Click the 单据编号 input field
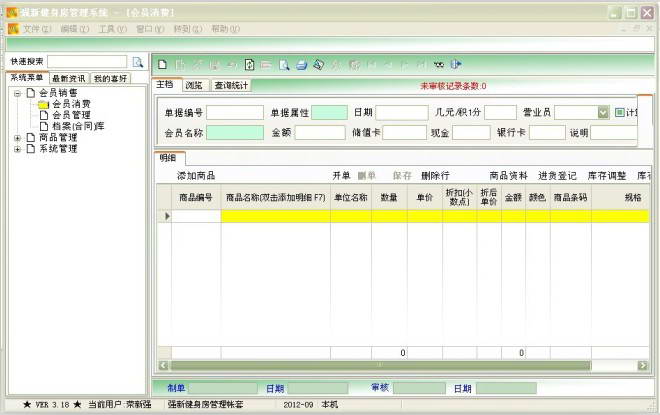Image resolution: width=660 pixels, height=415 pixels. tap(235, 112)
